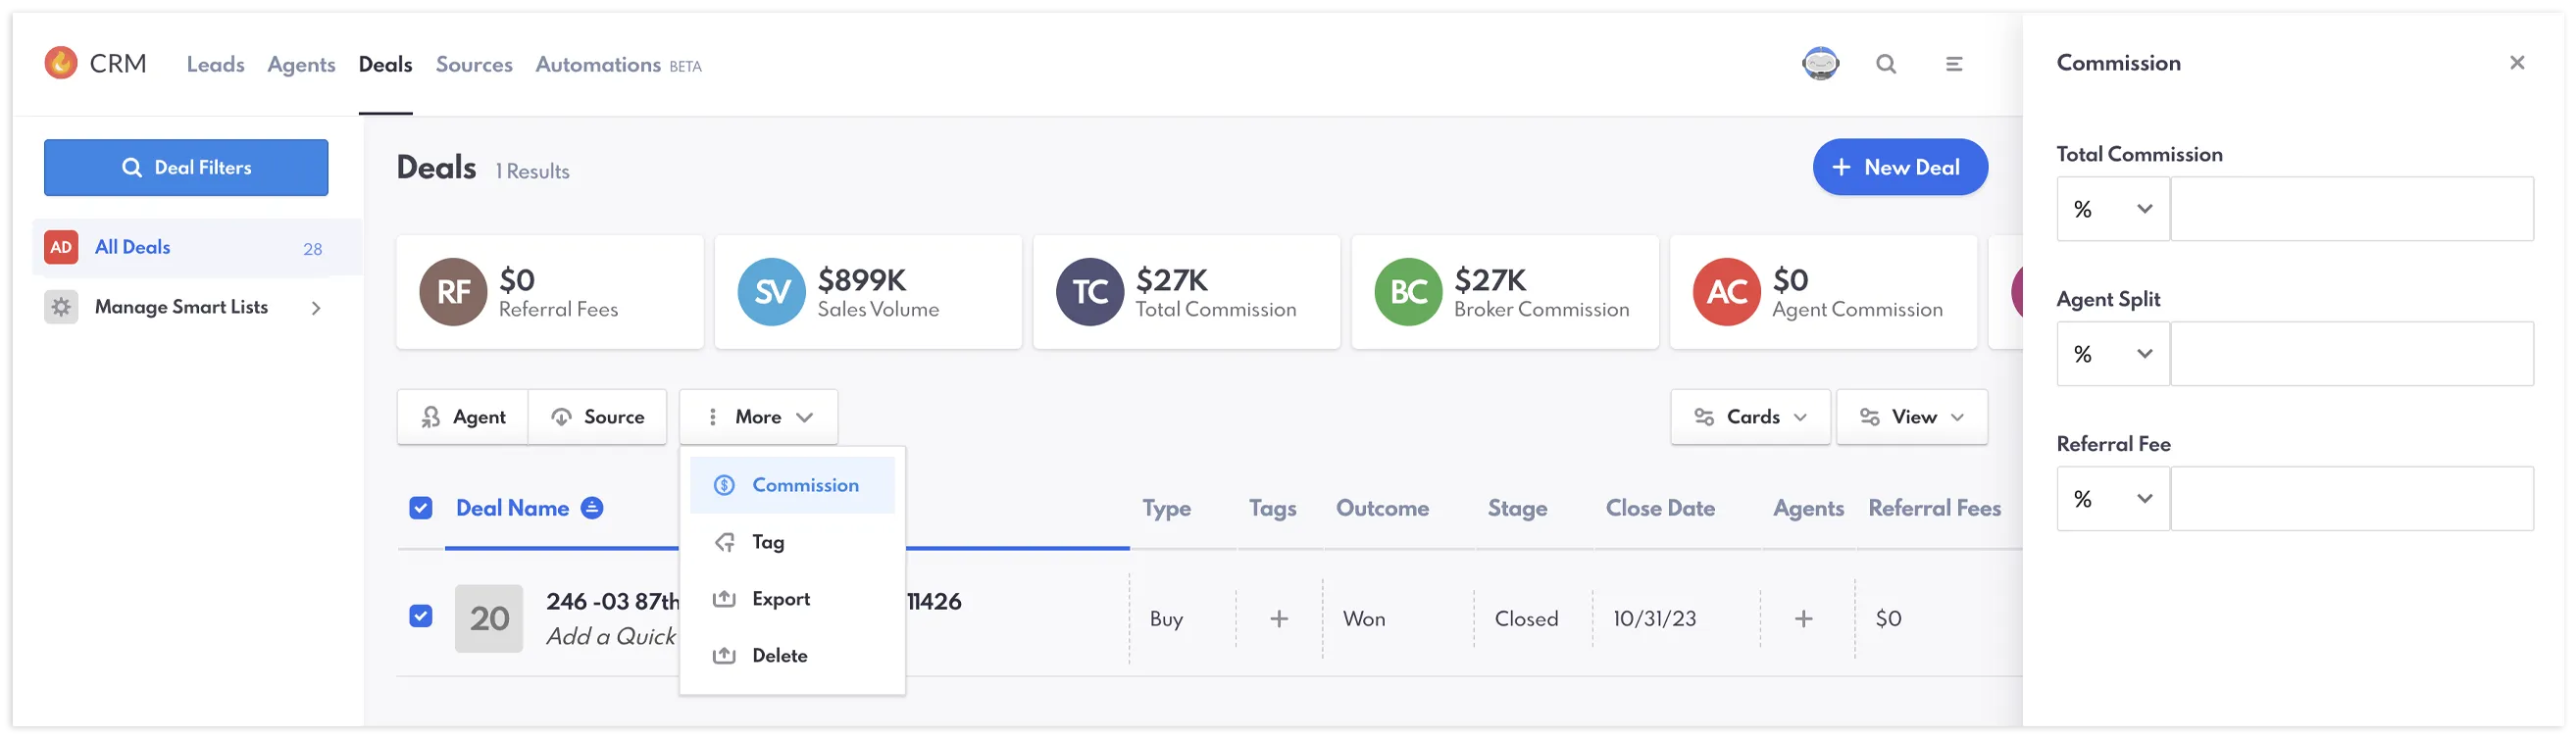
Task: Expand the Cards dropdown
Action: point(1751,418)
